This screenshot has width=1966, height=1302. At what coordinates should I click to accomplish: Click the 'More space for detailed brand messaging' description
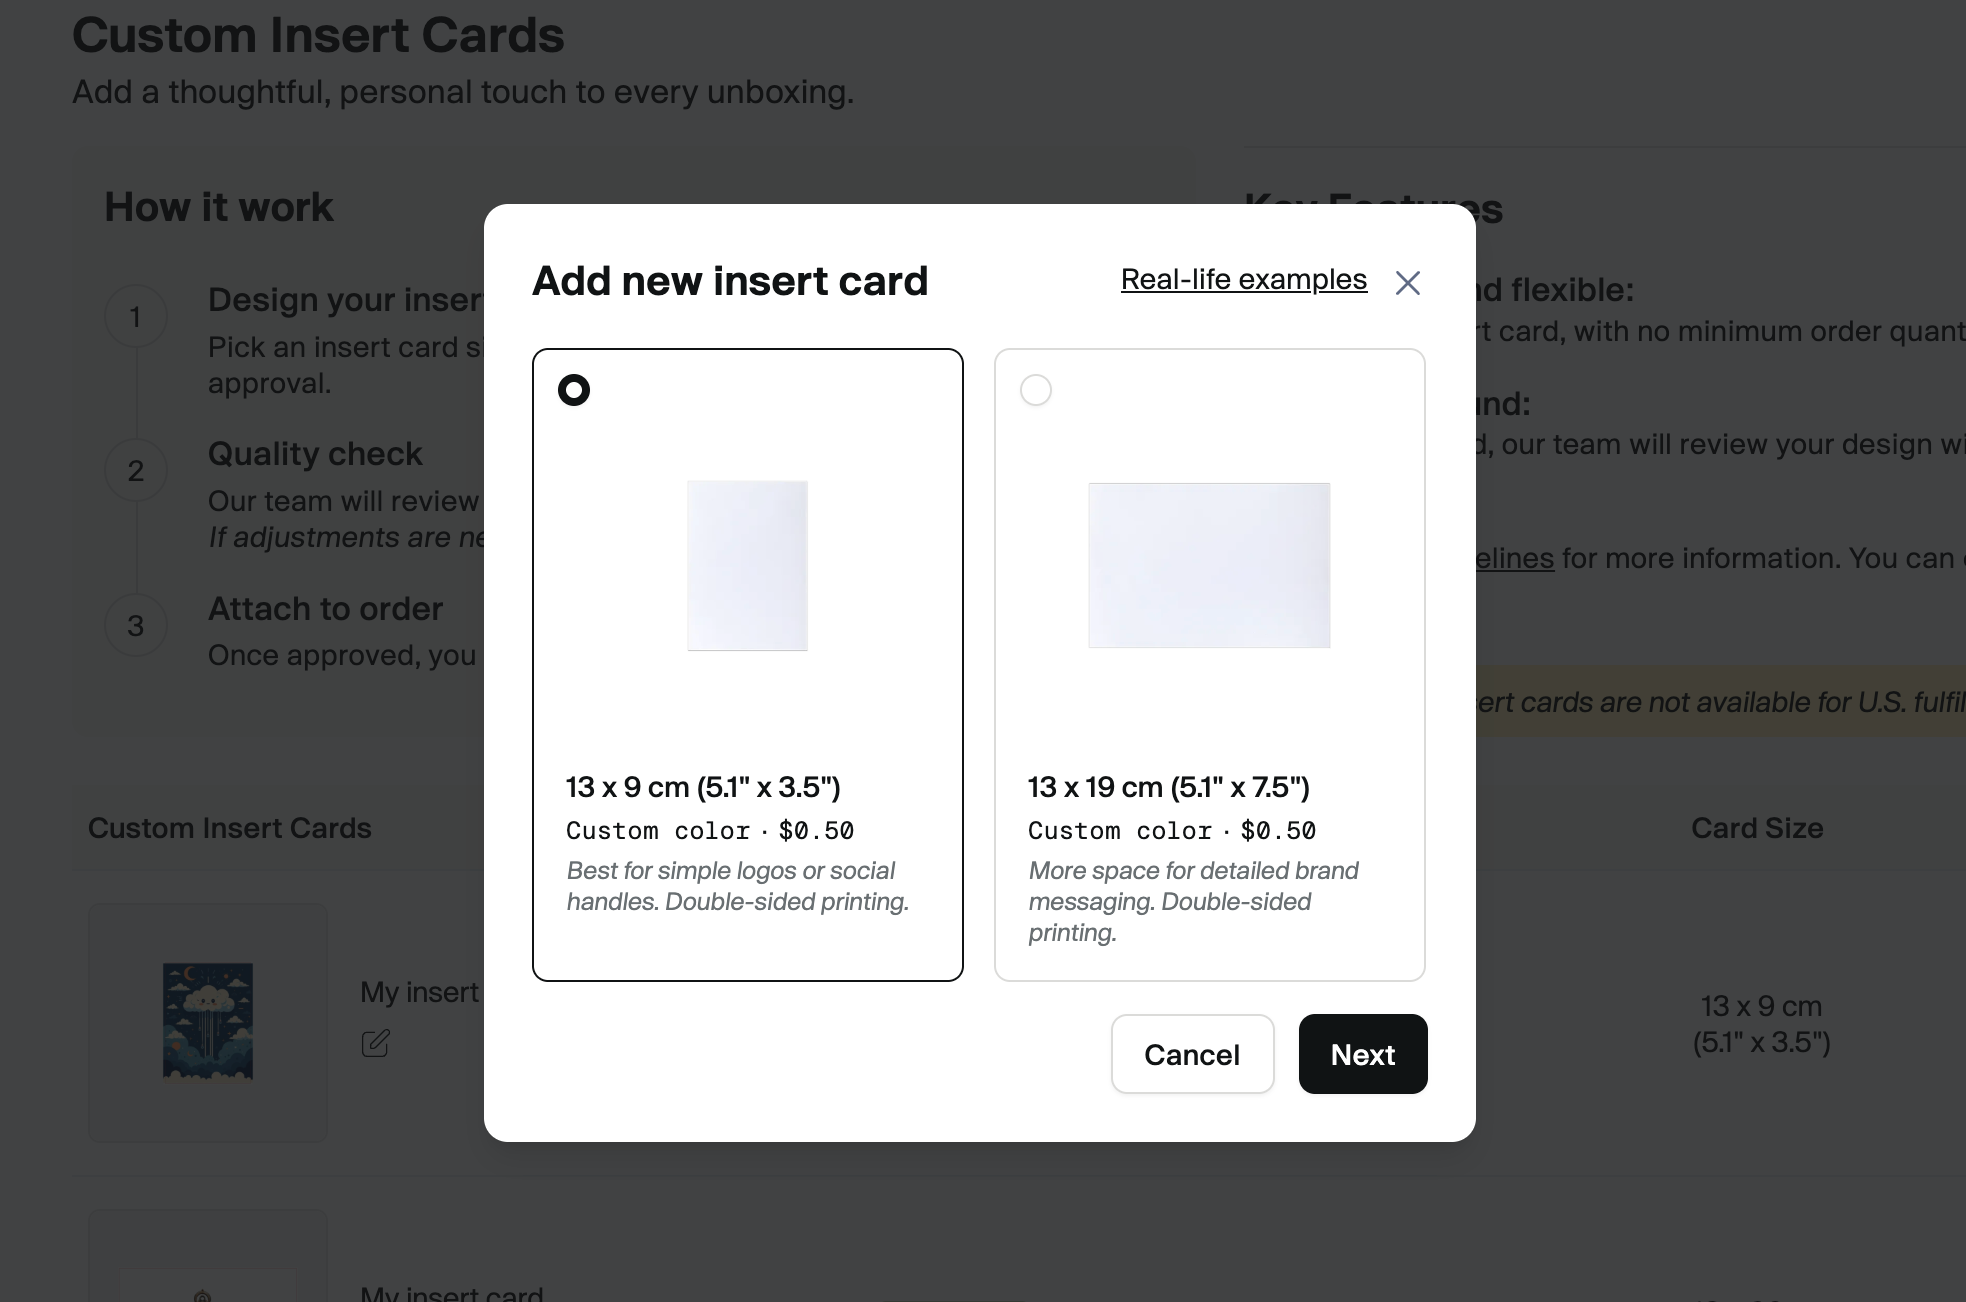coord(1193,901)
